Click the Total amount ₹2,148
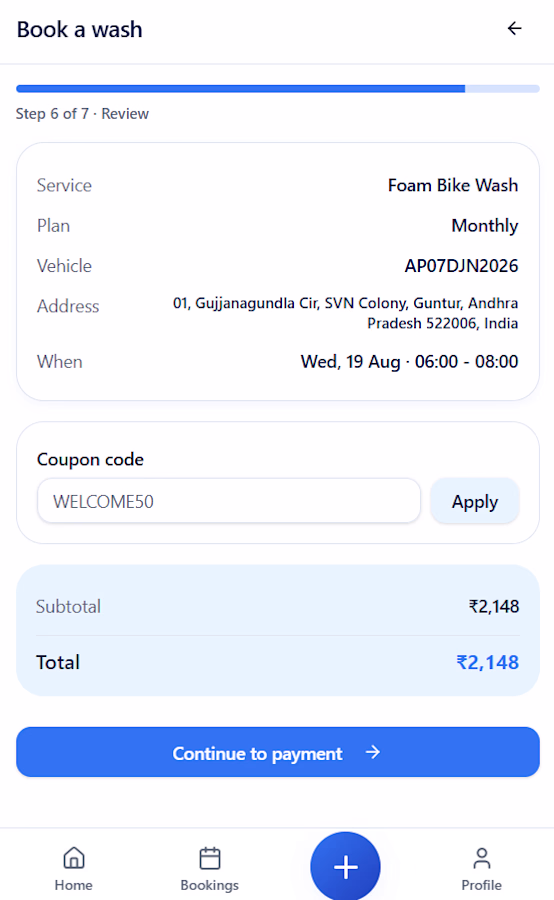The width and height of the screenshot is (554, 900). [x=487, y=662]
